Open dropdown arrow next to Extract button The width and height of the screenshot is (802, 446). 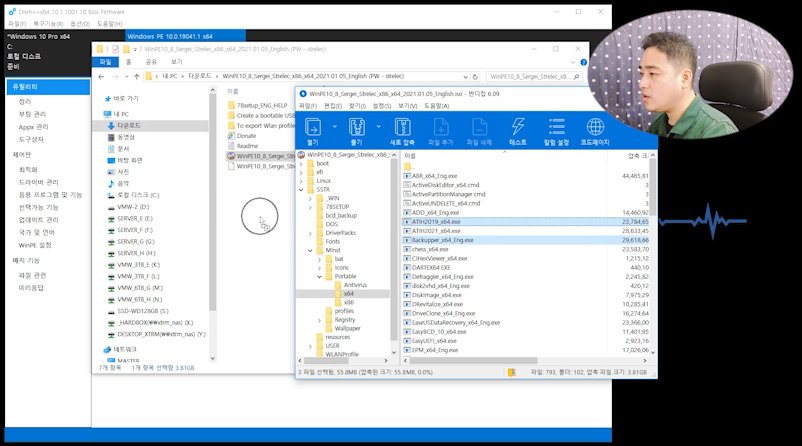click(378, 126)
